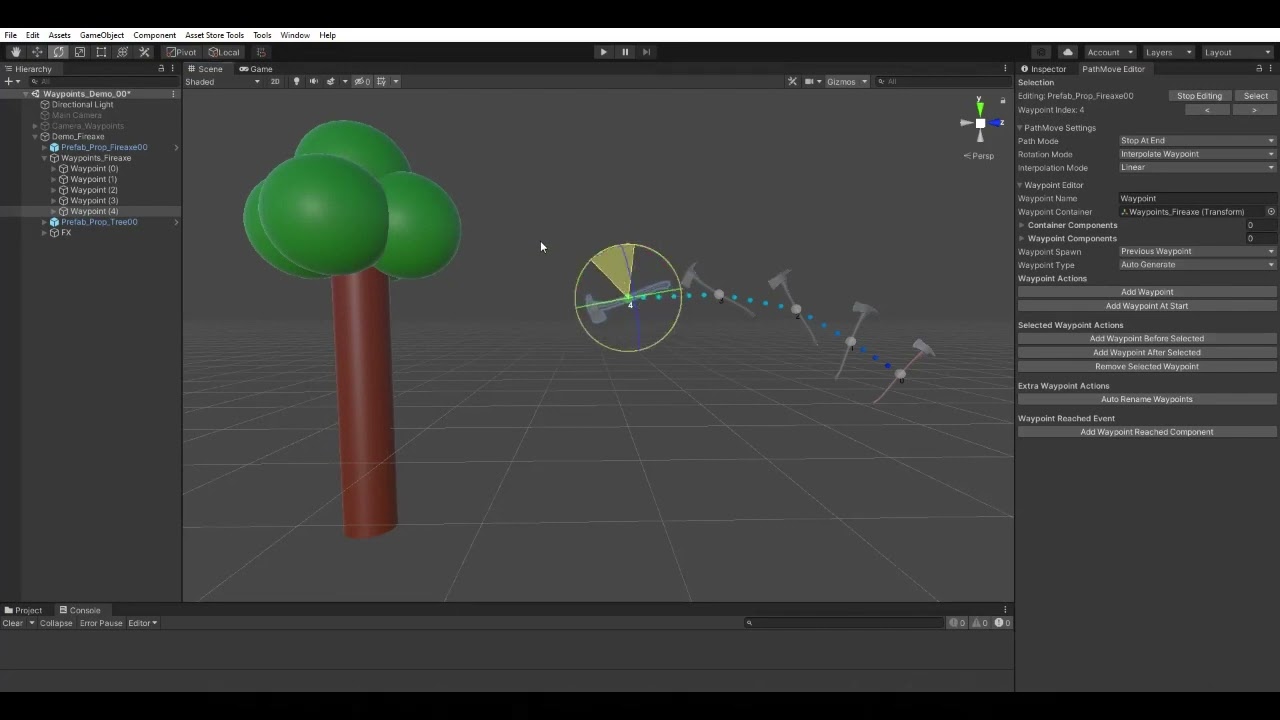The image size is (1280, 720).
Task: Select Prefab_Prop_Fireaxe00 in Hierarchy
Action: 104,147
